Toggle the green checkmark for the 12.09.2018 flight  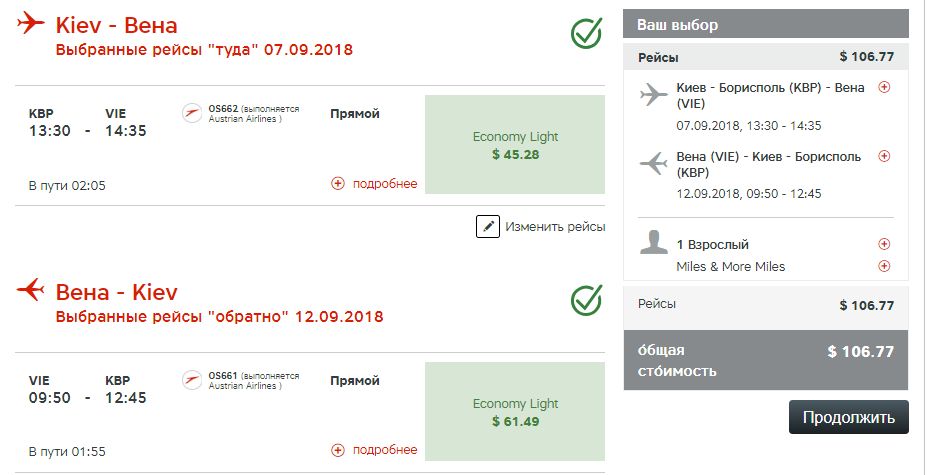[x=586, y=300]
